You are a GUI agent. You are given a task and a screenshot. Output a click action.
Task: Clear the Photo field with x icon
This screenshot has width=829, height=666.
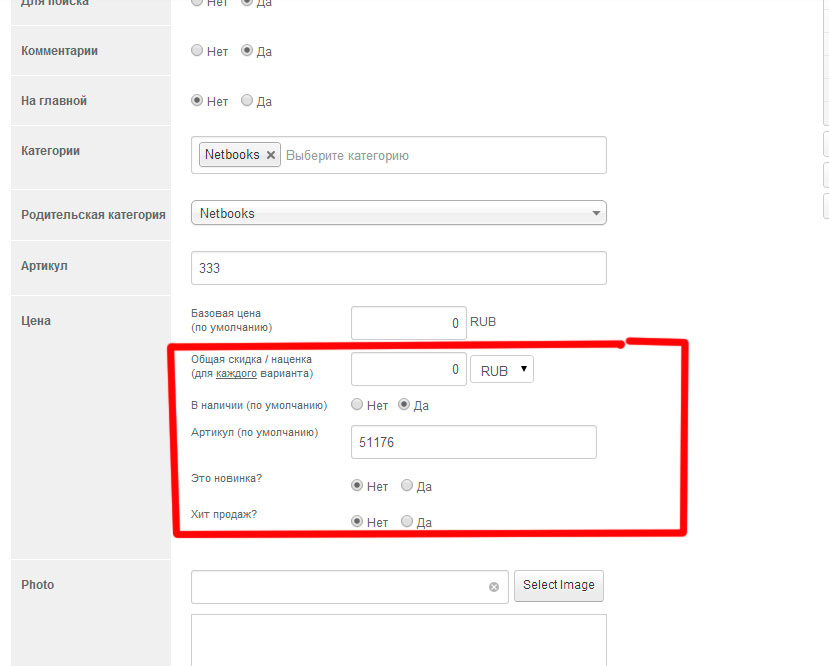[x=493, y=587]
